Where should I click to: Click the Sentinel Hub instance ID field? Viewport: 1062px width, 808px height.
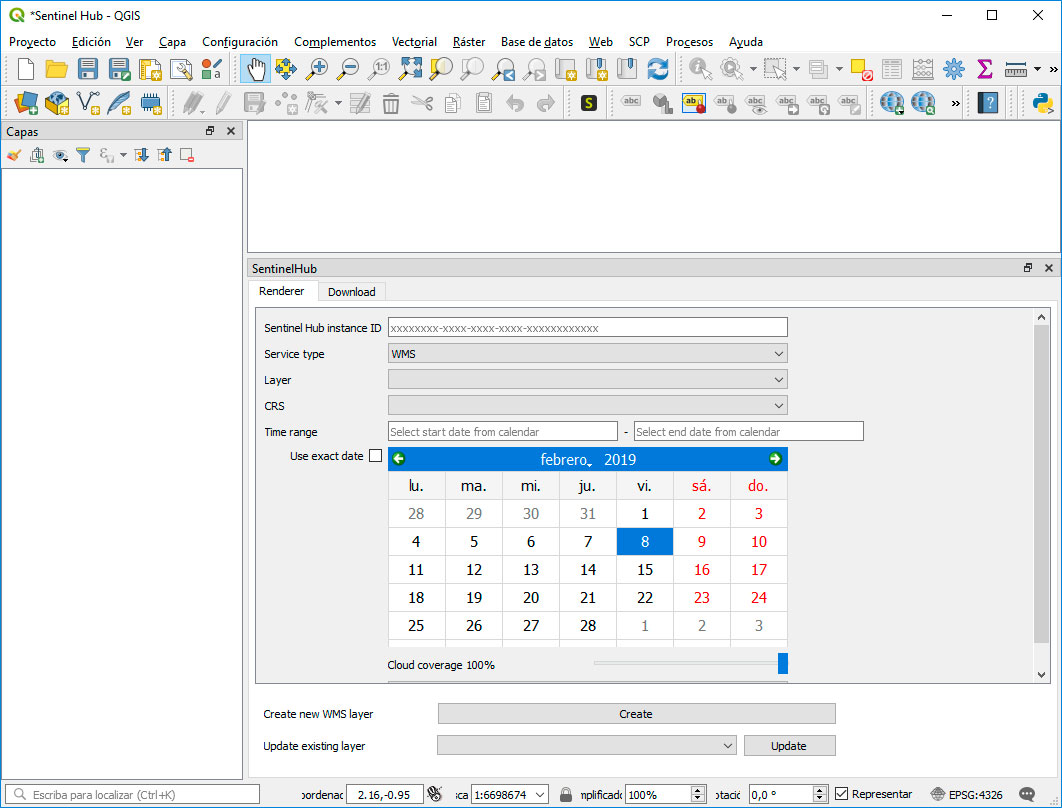pos(587,328)
